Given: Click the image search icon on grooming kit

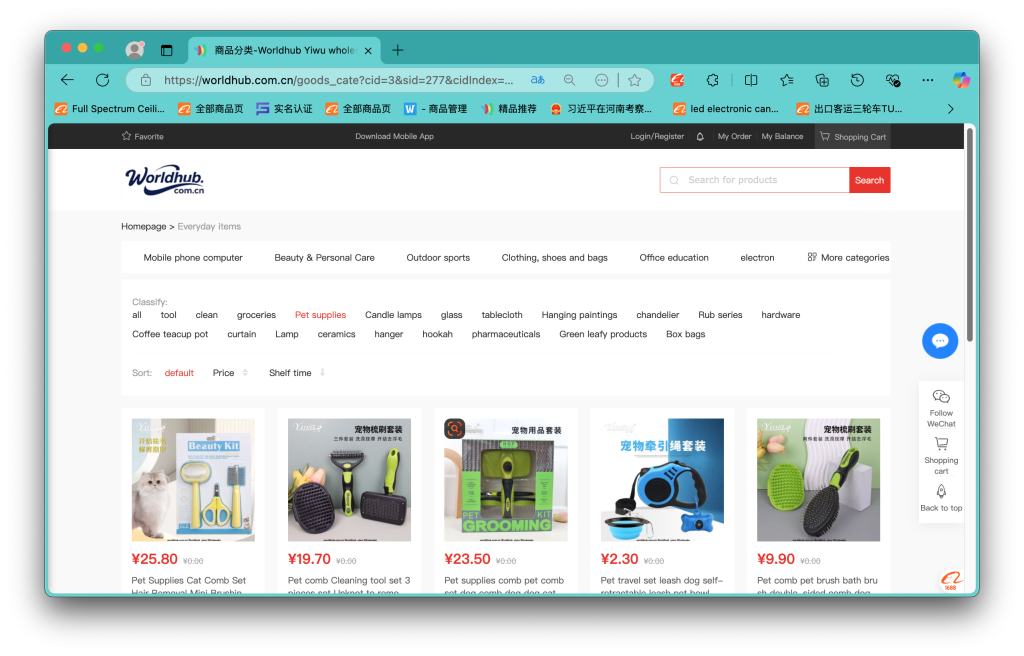Looking at the screenshot, I should click(455, 428).
